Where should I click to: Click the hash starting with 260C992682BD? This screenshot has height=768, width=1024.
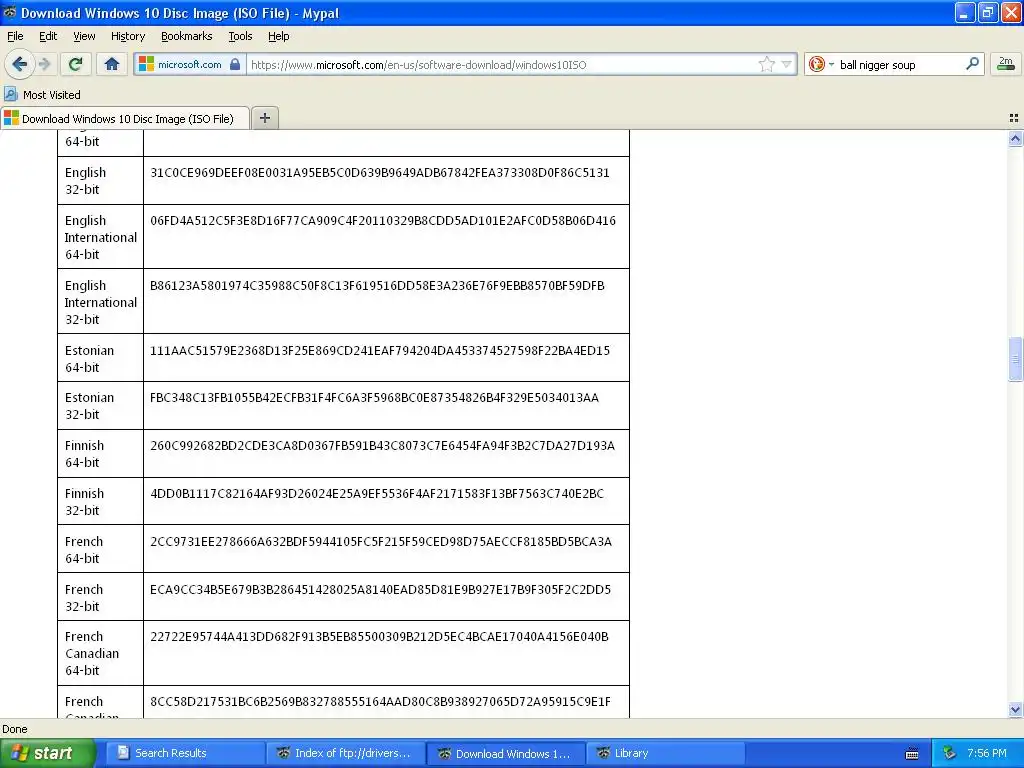382,445
